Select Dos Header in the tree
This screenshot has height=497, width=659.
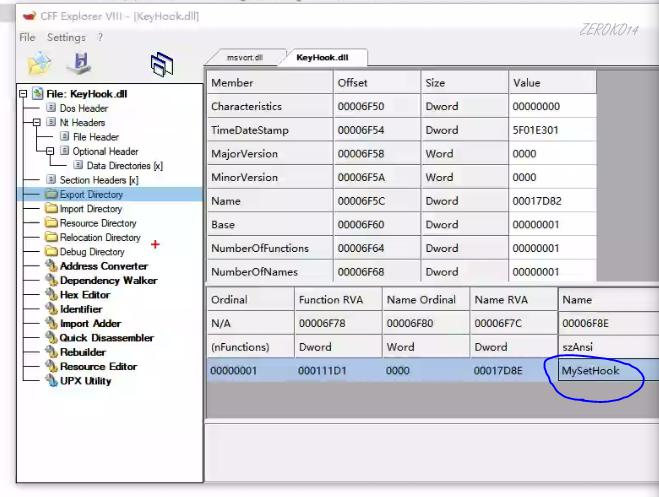pos(84,108)
